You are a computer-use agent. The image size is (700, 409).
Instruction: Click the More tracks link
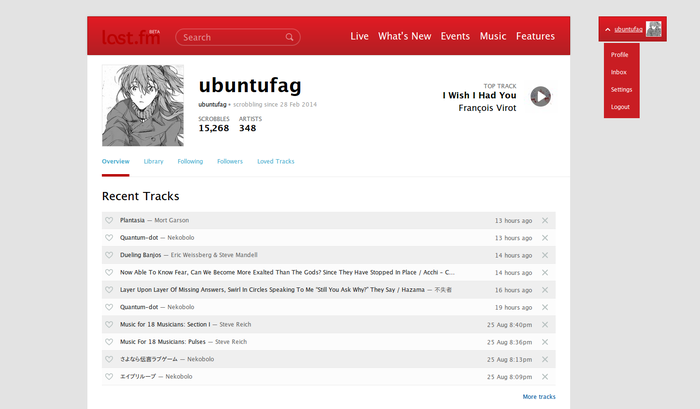tap(538, 397)
